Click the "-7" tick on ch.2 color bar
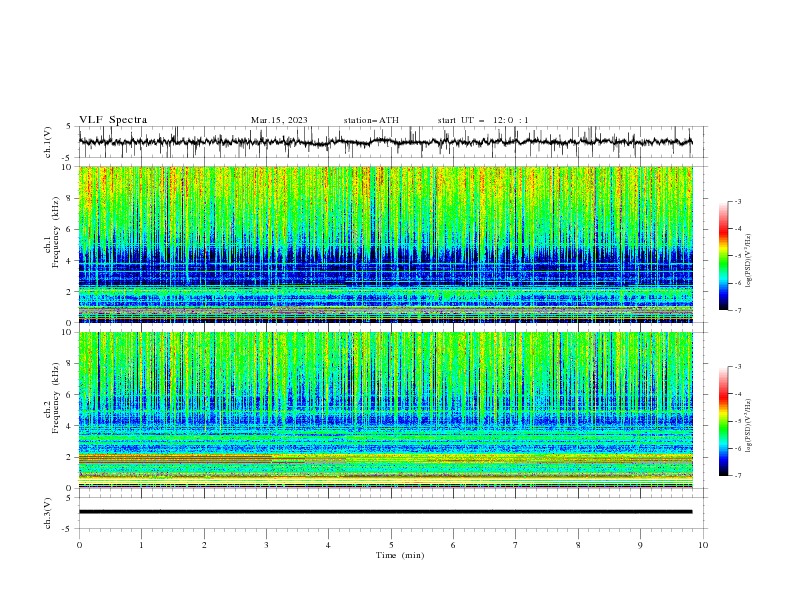This screenshot has height=612, width=792. 737,476
